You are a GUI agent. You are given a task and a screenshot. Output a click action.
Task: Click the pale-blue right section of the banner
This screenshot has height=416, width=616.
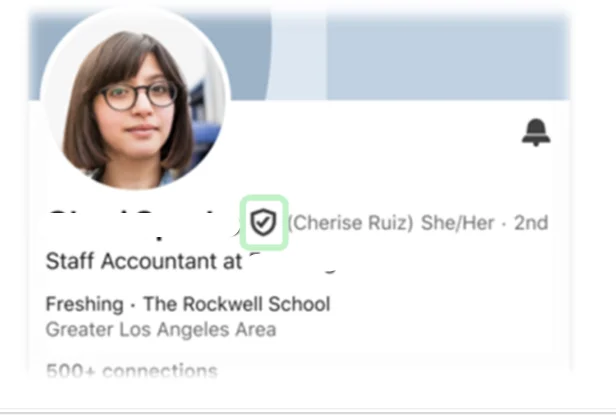tap(448, 57)
